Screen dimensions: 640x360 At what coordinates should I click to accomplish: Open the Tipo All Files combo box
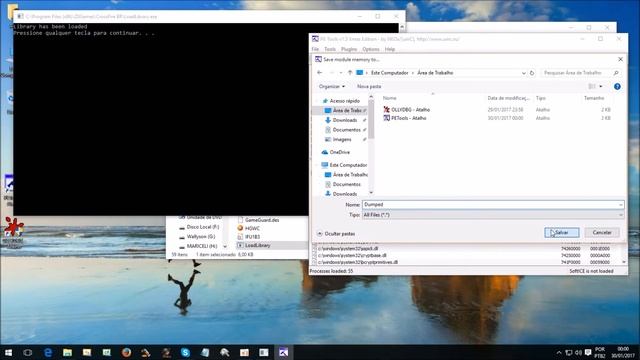pyautogui.click(x=493, y=215)
